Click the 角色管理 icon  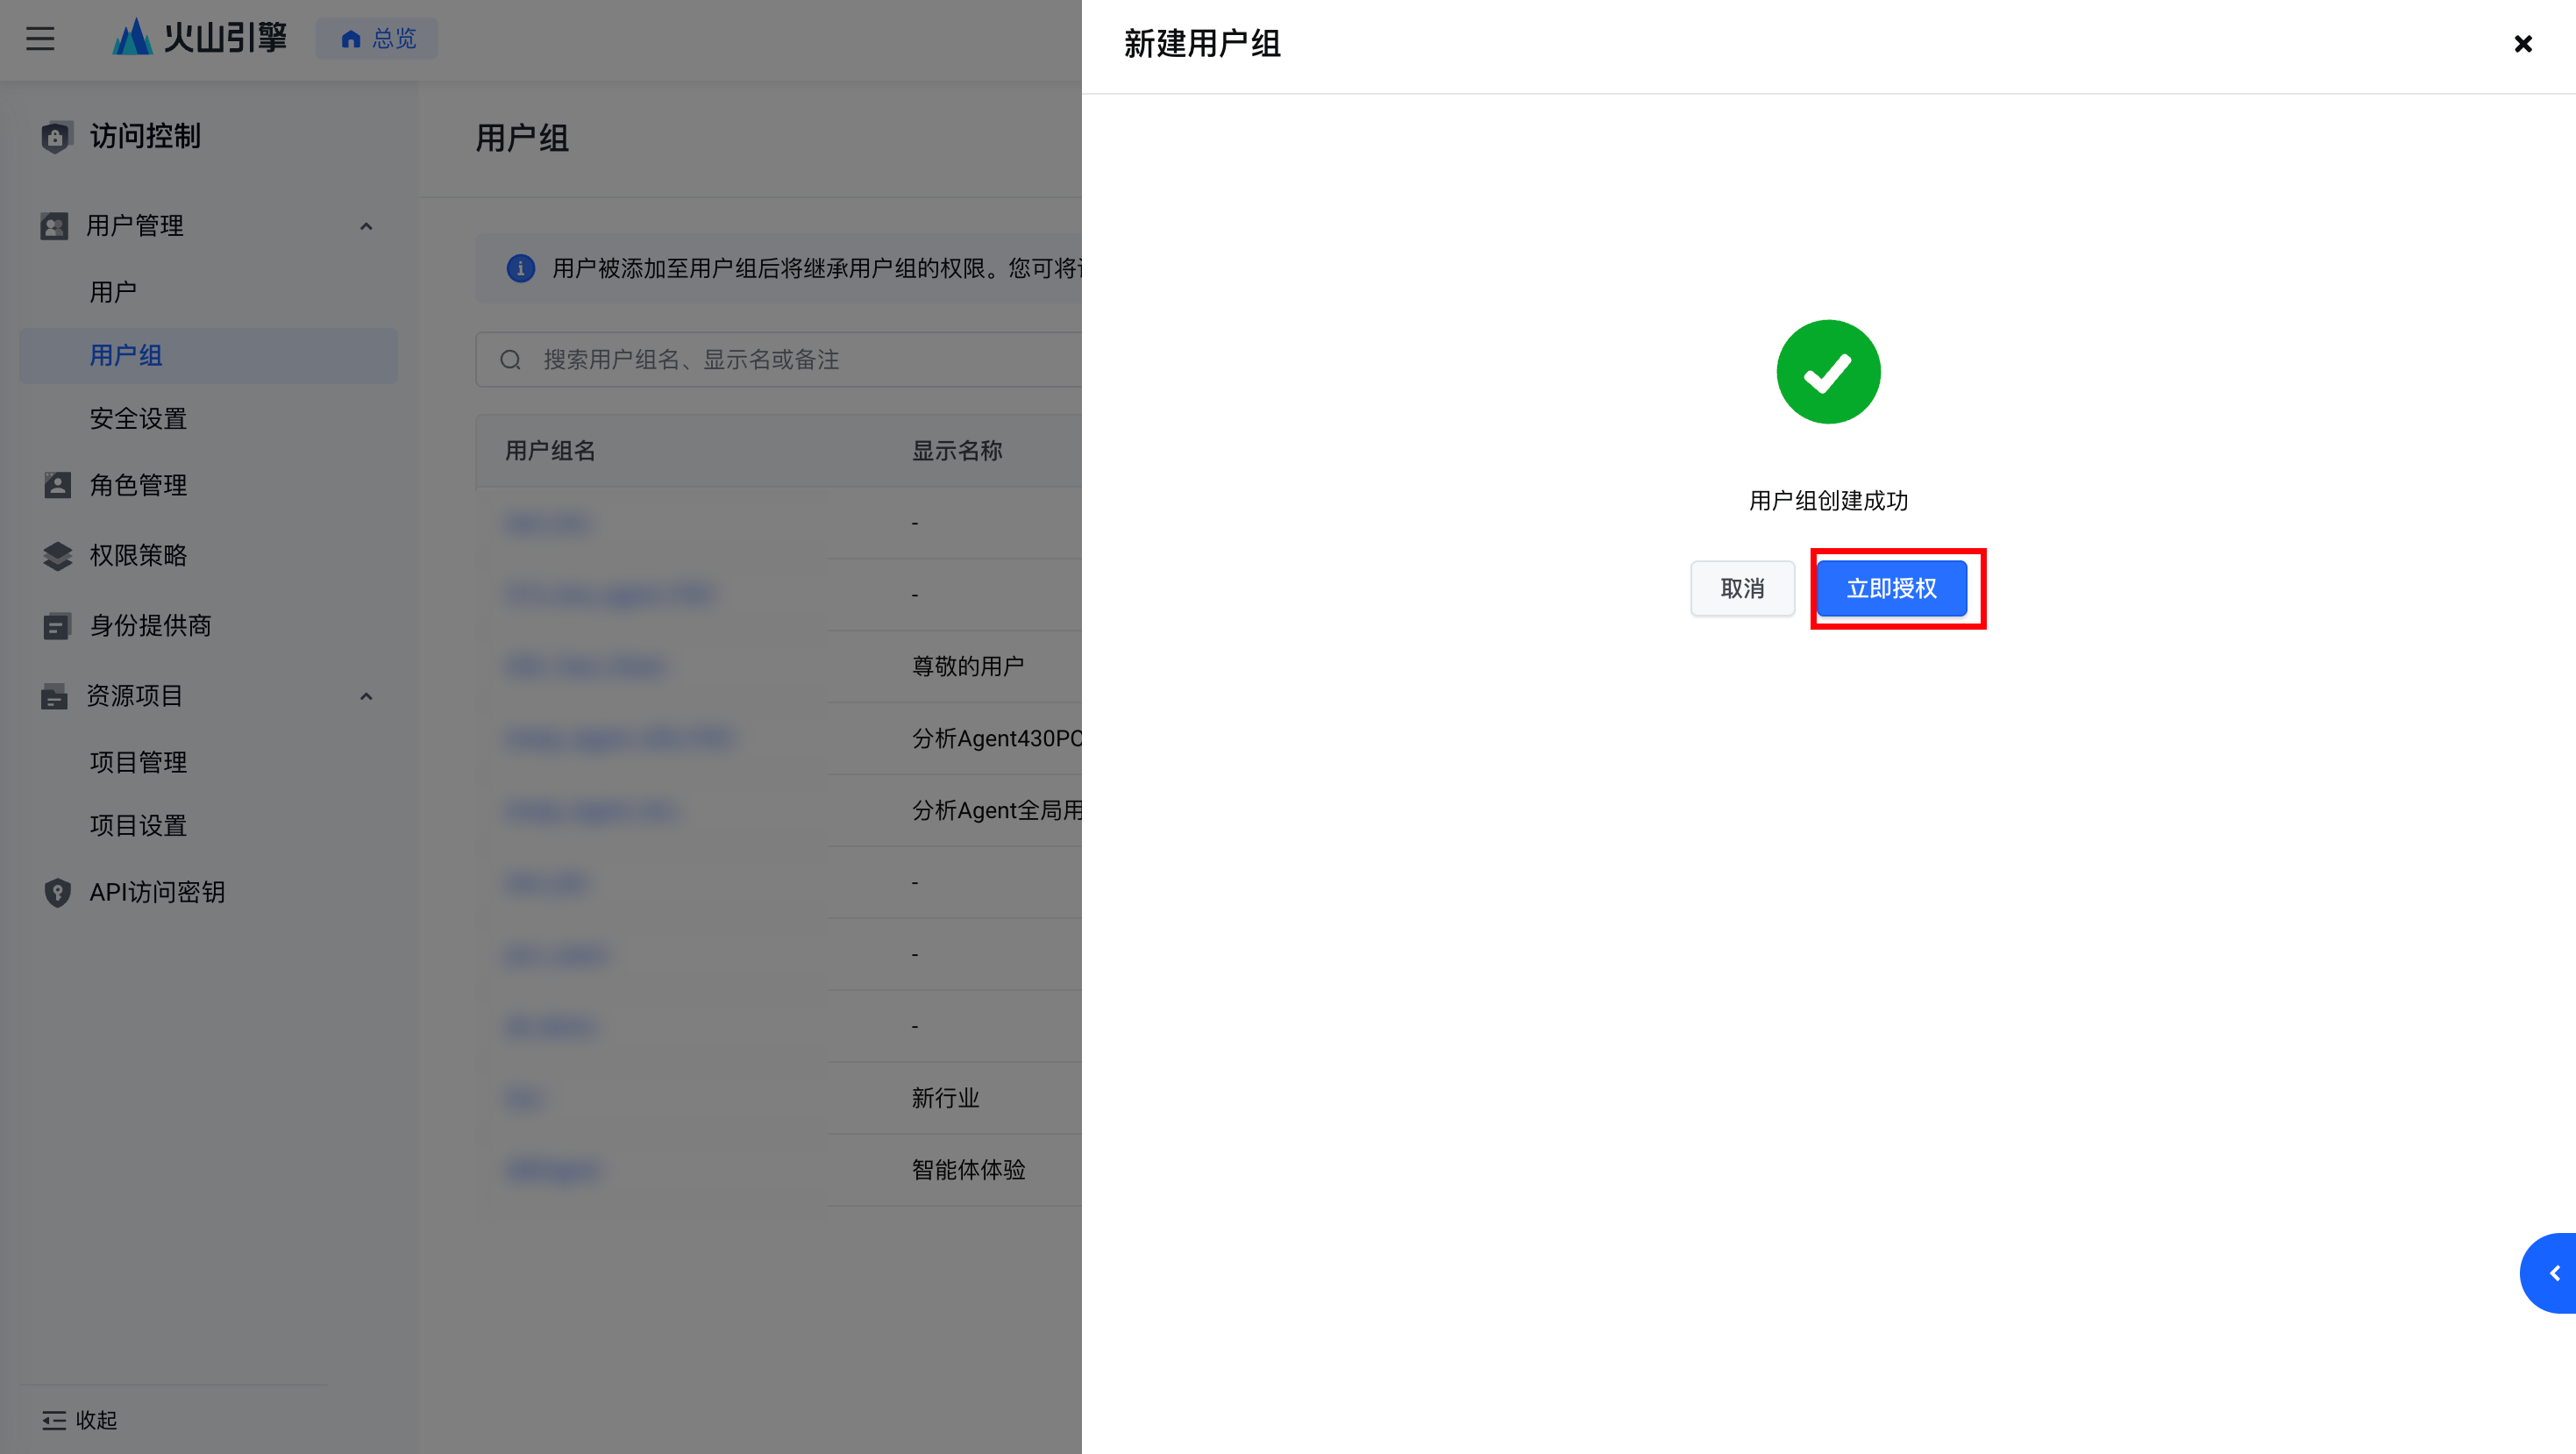coord(57,485)
